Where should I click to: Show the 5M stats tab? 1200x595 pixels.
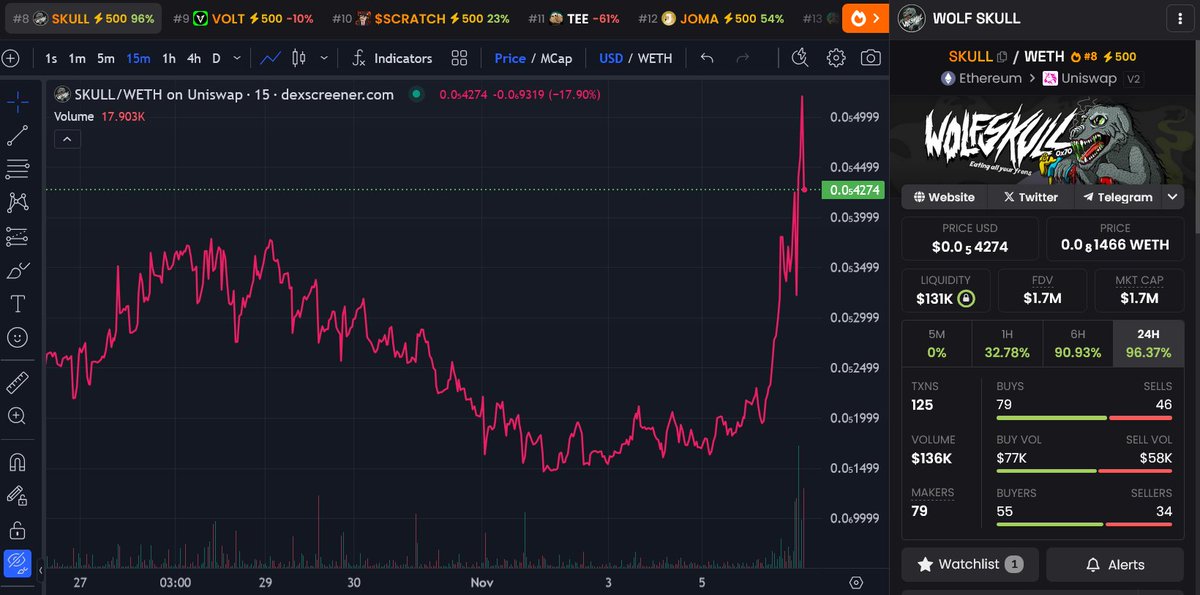(937, 343)
